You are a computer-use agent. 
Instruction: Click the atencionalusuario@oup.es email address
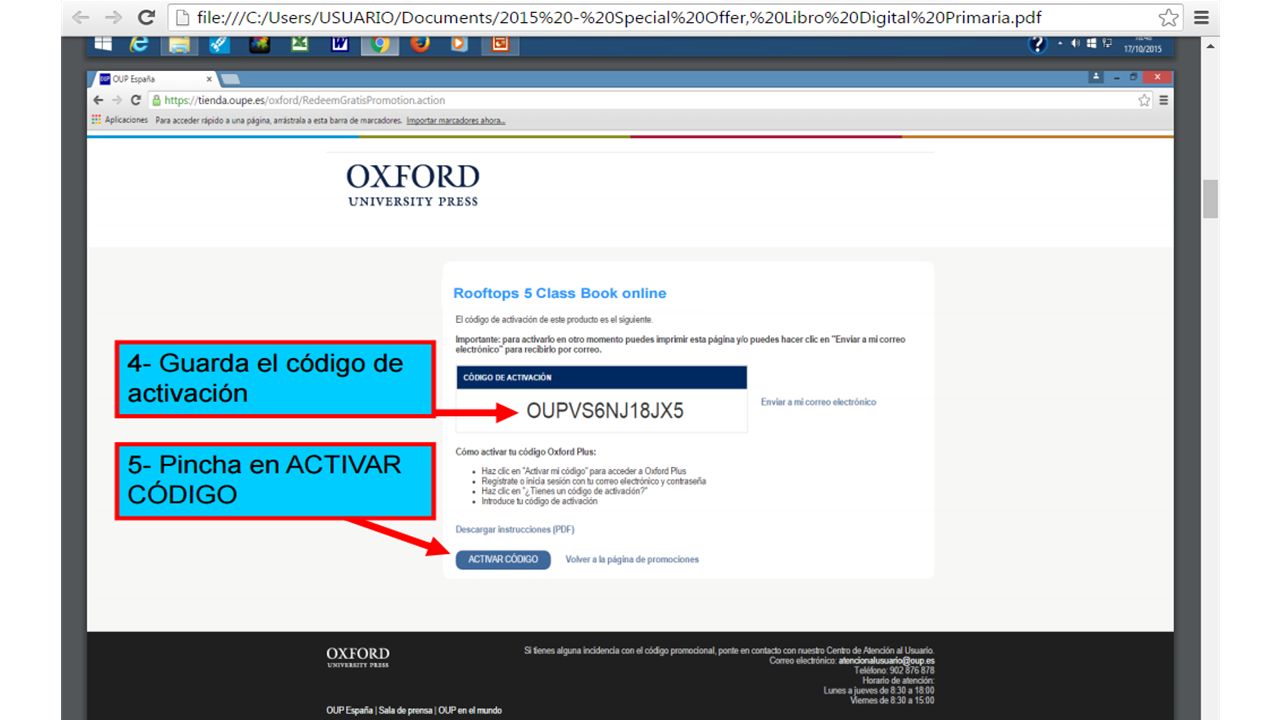[x=886, y=661]
